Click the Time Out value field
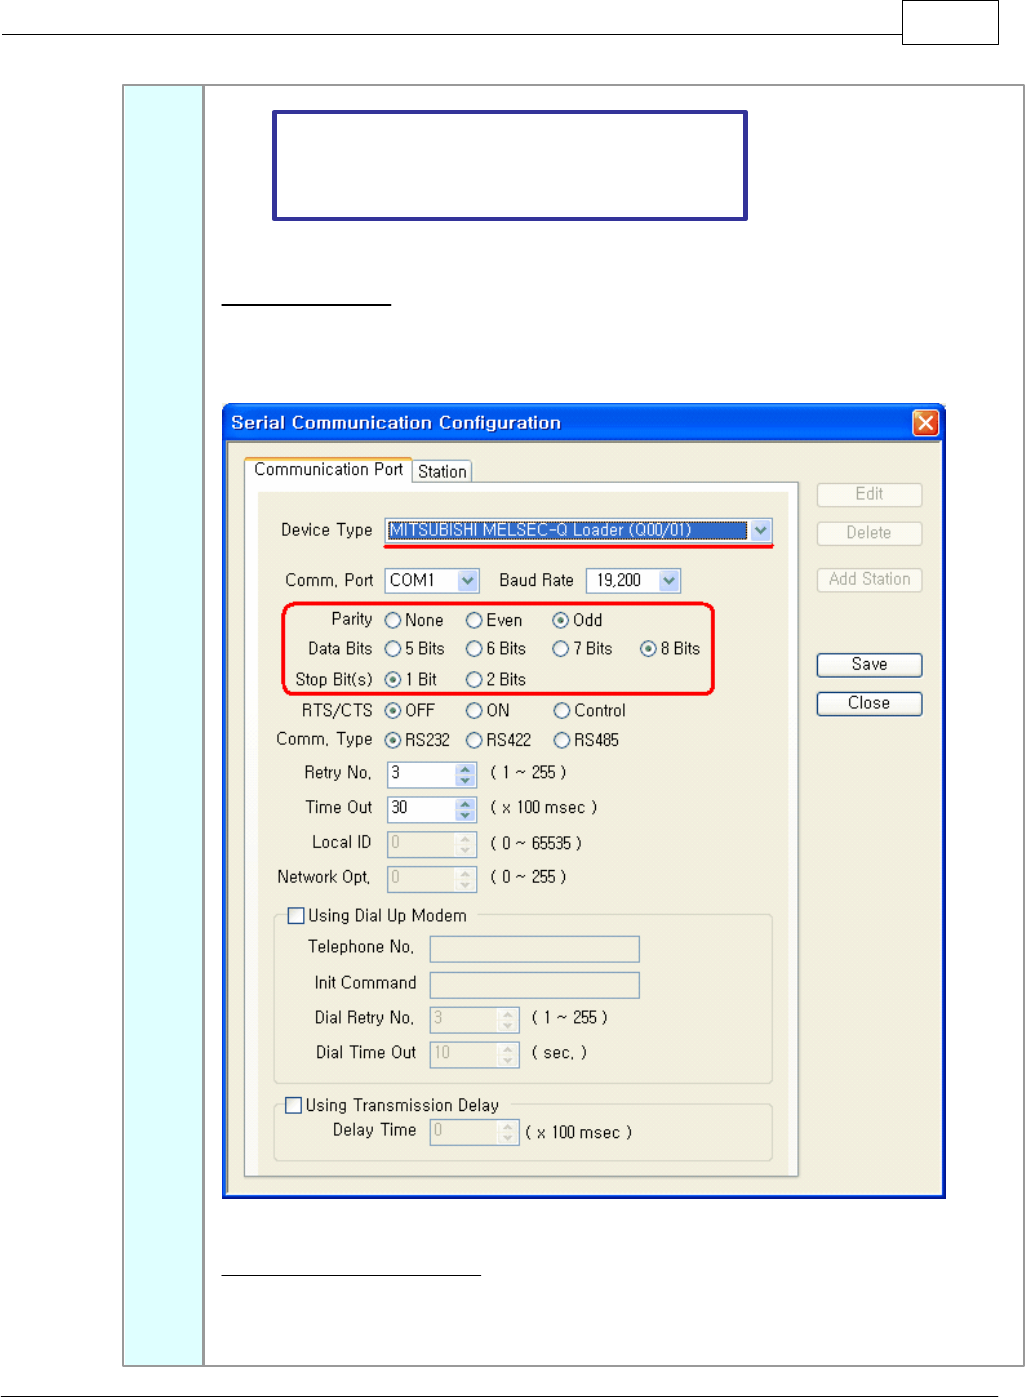This screenshot has height=1397, width=1025. [421, 809]
